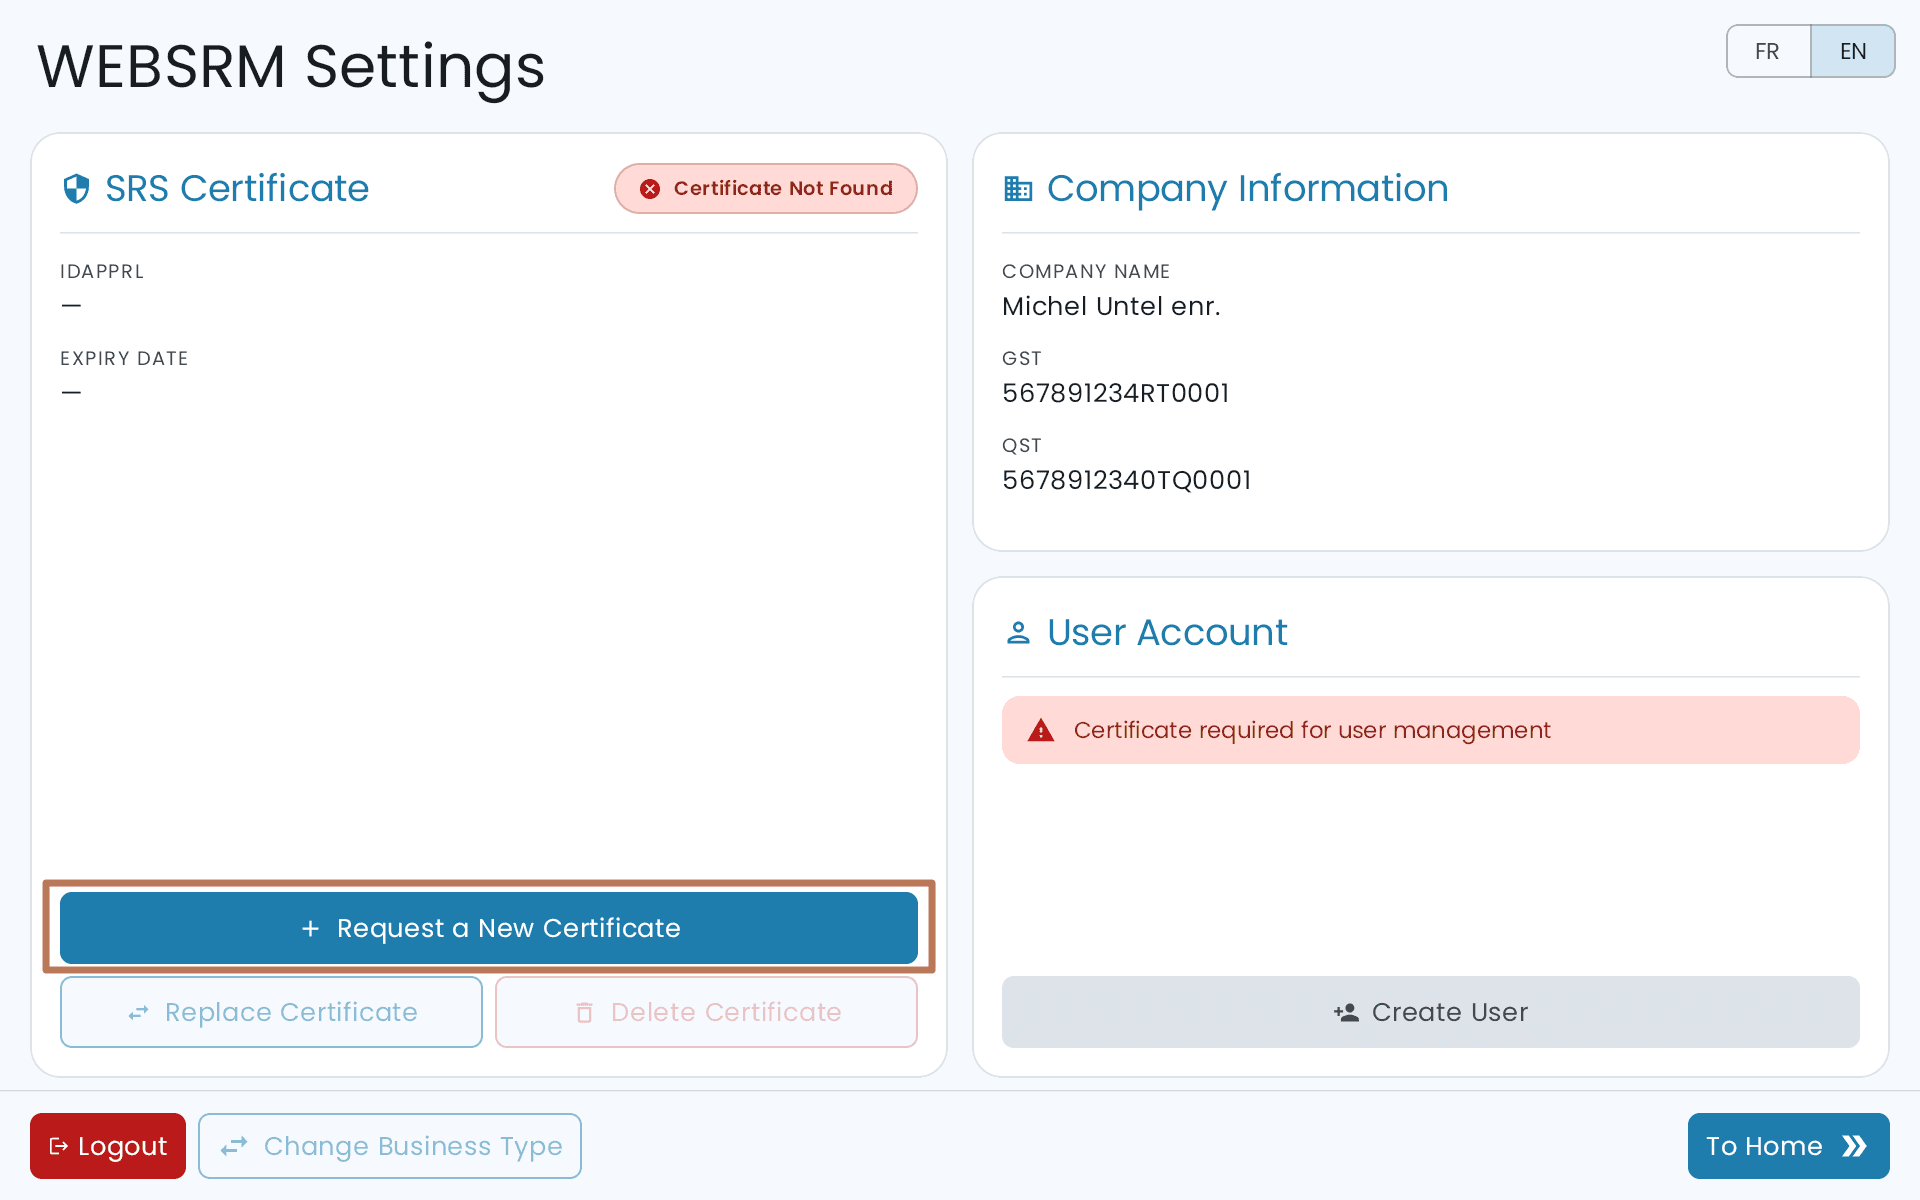
Task: Log out using the red Logout button
Action: click(x=108, y=1146)
